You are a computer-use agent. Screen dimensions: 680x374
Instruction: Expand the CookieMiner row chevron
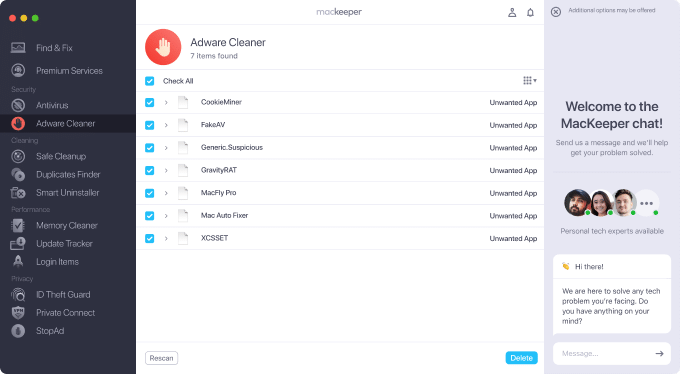pyautogui.click(x=166, y=102)
